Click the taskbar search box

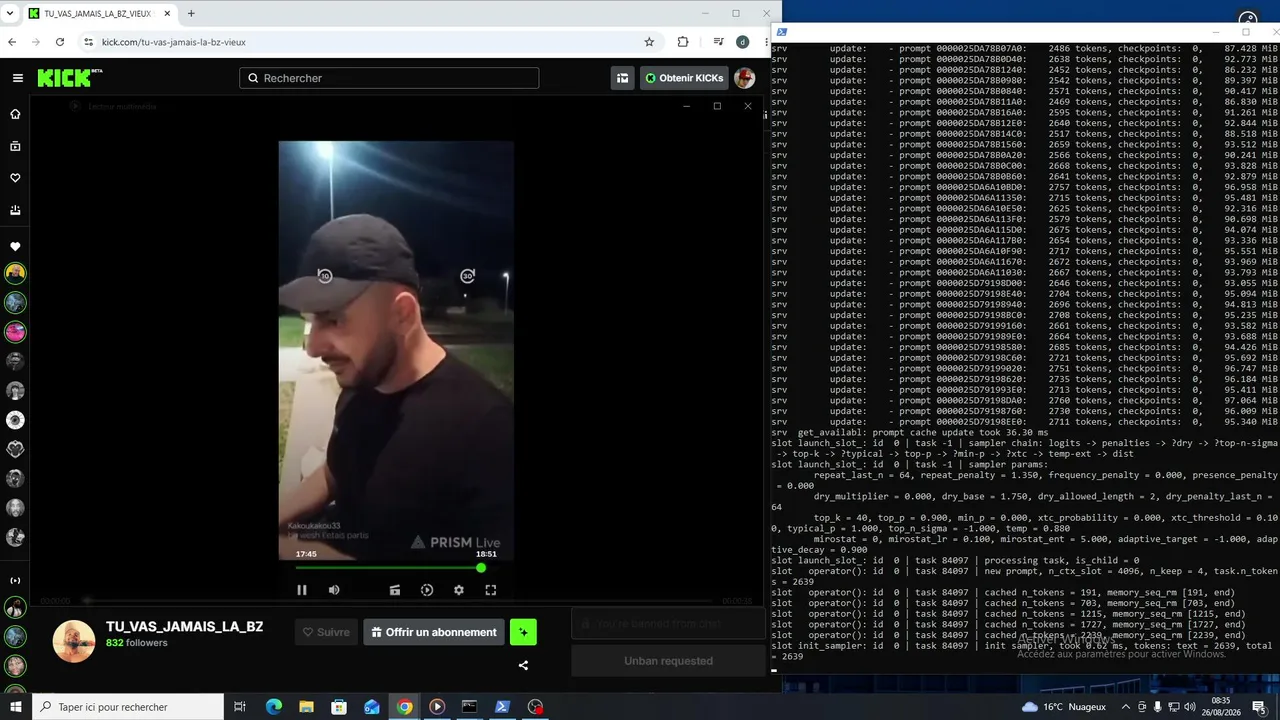coord(127,707)
